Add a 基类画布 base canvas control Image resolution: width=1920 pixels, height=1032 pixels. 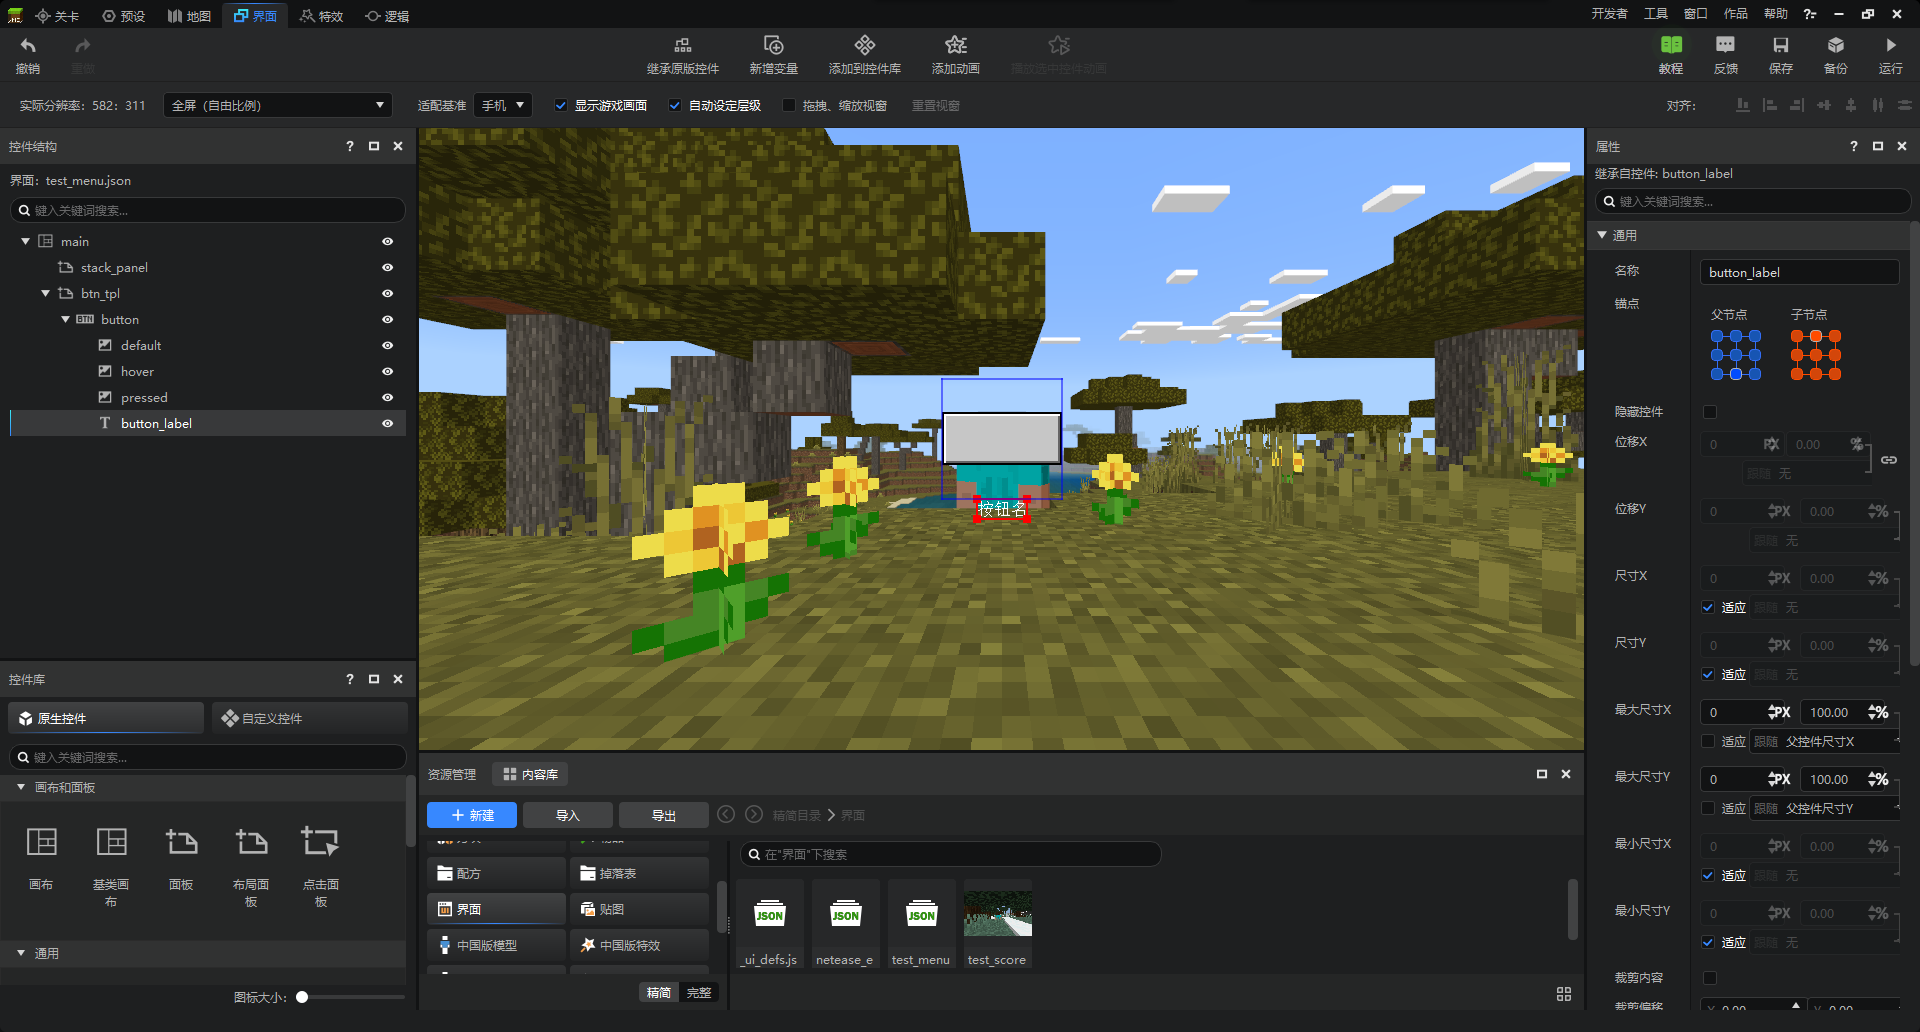(x=111, y=842)
